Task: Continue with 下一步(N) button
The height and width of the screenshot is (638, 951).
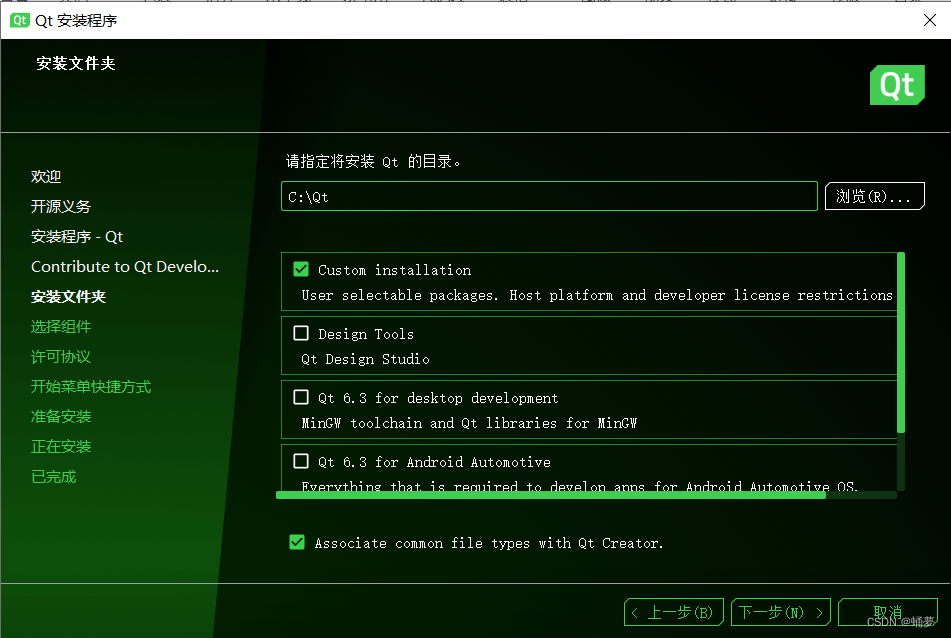Action: [781, 613]
